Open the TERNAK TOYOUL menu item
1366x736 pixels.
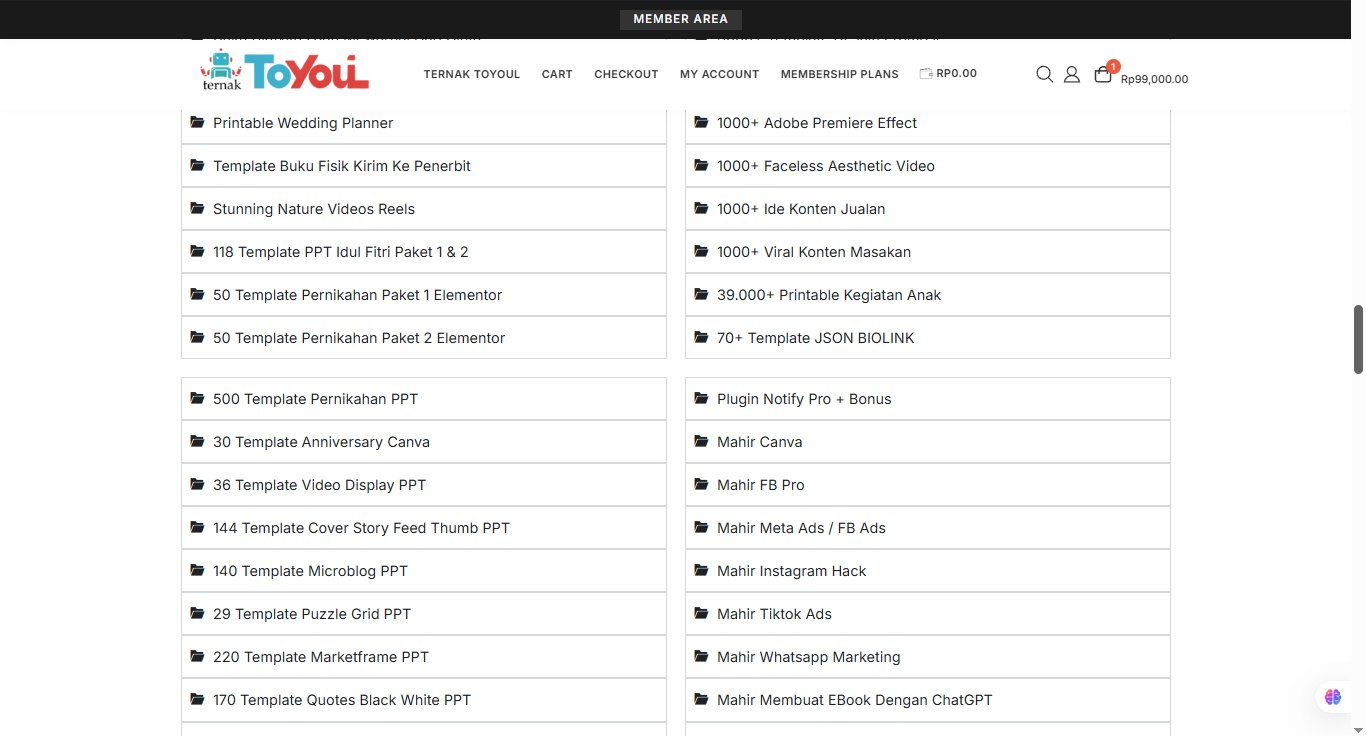tap(472, 74)
